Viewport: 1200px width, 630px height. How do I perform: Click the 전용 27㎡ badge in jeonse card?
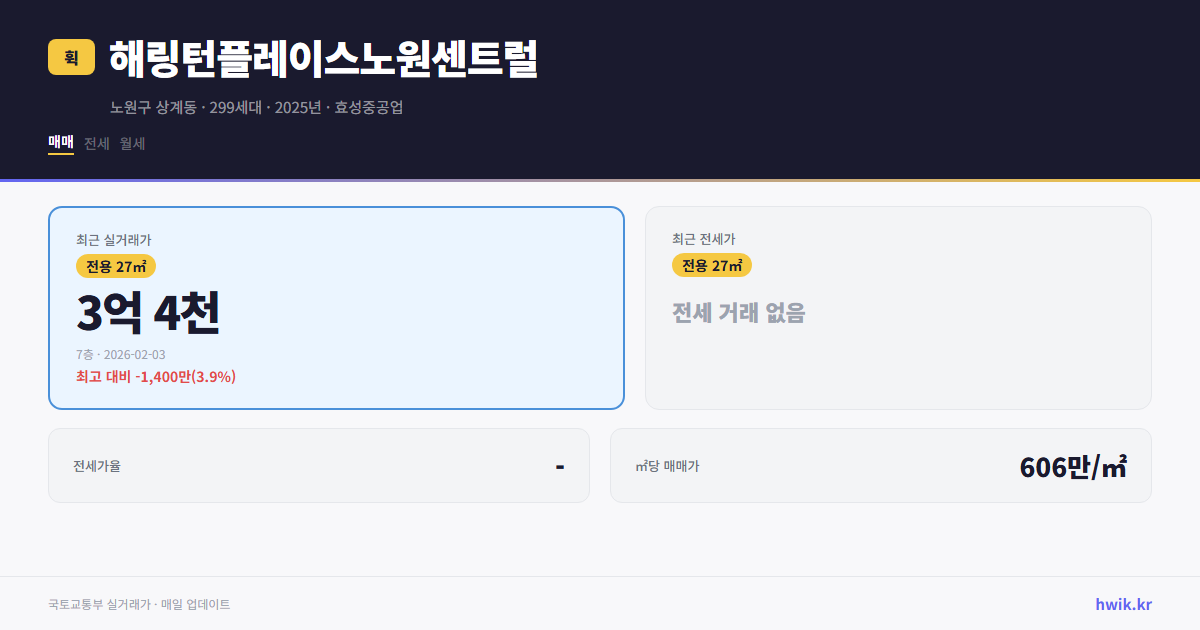coord(712,265)
